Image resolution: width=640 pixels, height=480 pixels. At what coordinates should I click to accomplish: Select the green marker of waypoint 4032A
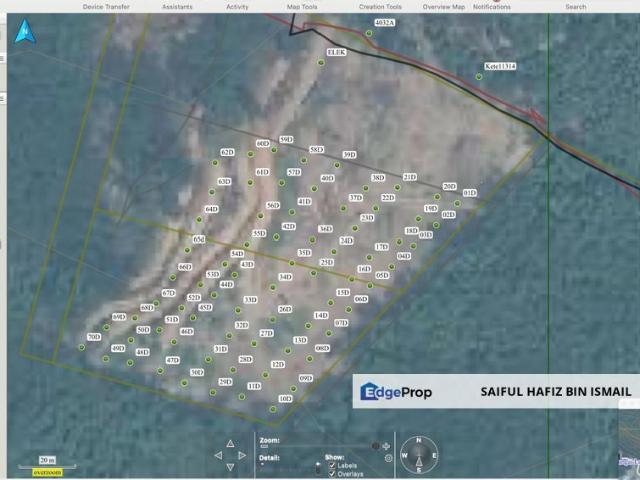369,33
